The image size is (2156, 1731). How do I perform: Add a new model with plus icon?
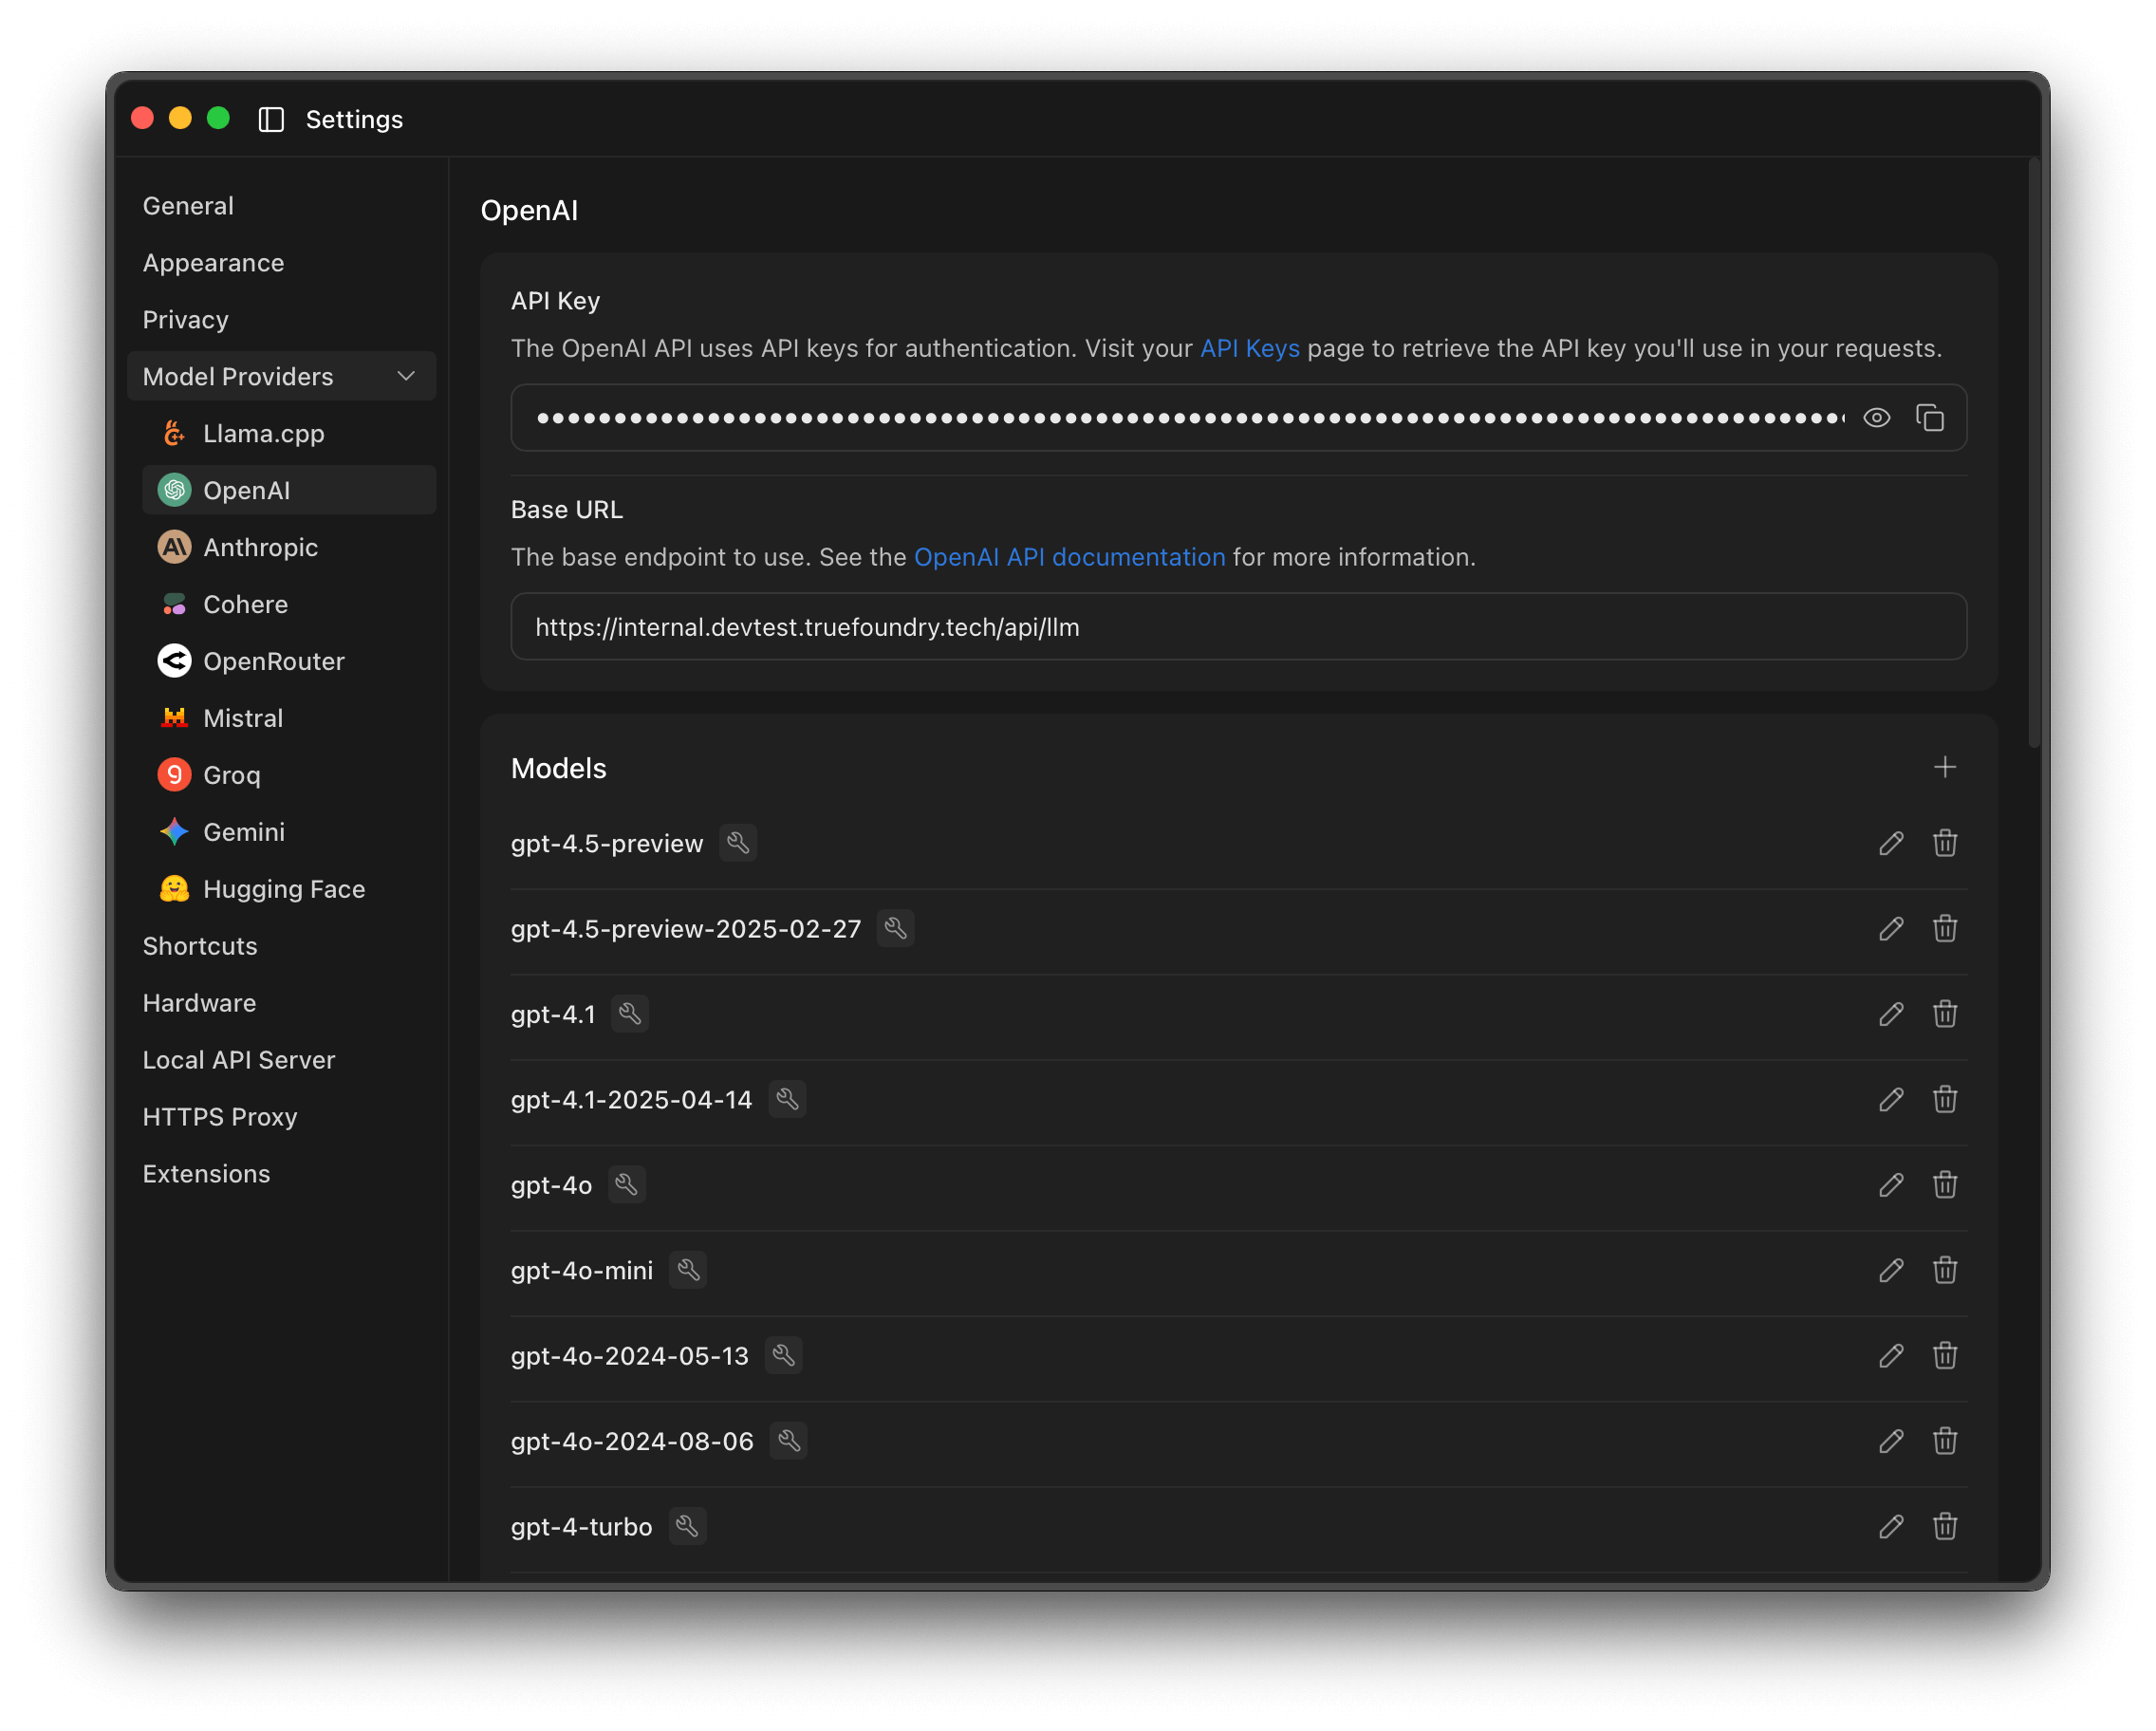tap(1944, 767)
